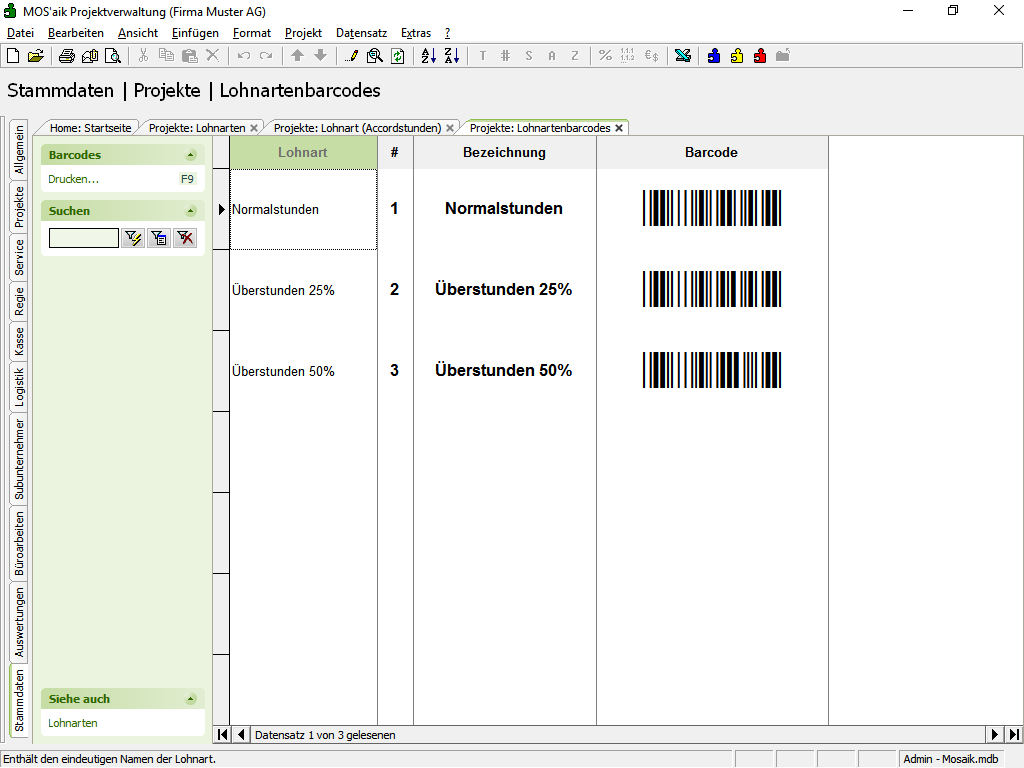Collapse the Suchen panel
The image size is (1024, 768).
tap(191, 211)
